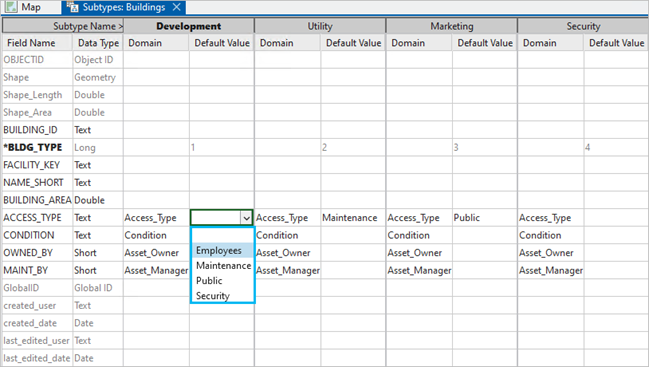Click Development's Asset_Owner domain cell
The image size is (649, 367).
tap(156, 253)
